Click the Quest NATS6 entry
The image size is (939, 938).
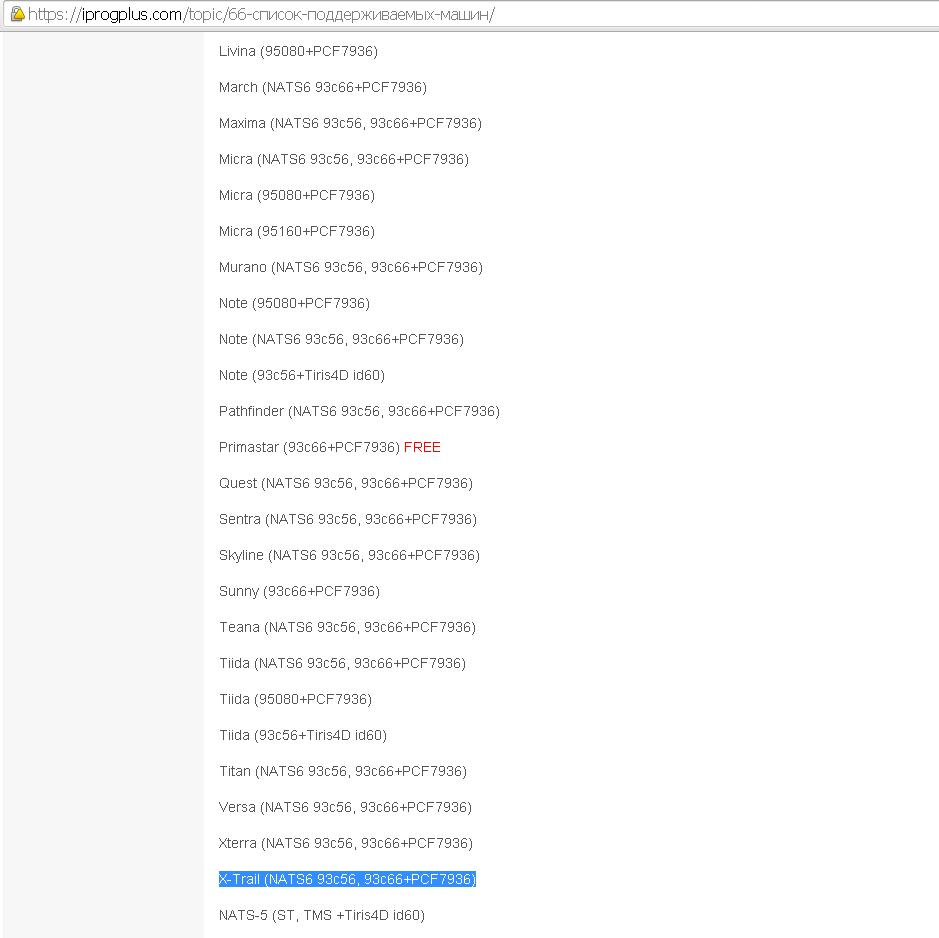(346, 483)
